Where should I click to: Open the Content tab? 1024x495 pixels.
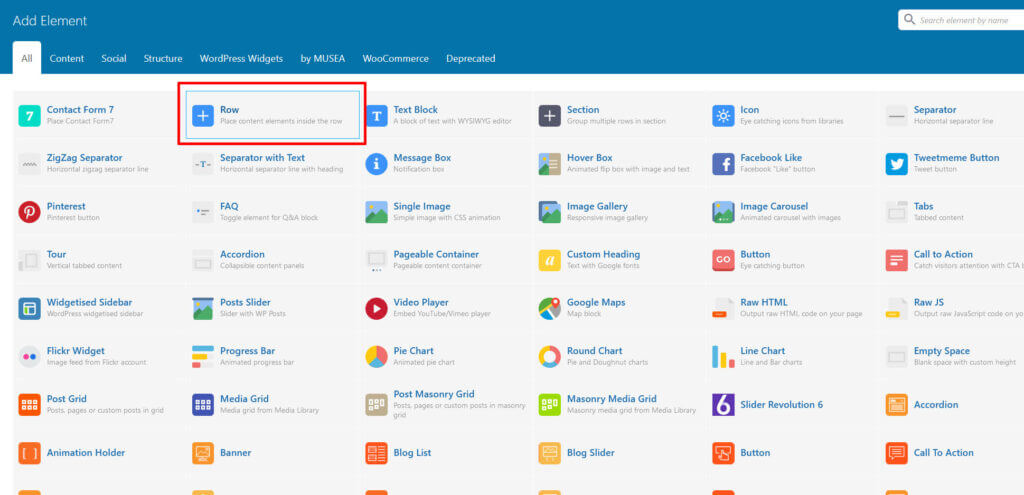tap(67, 58)
